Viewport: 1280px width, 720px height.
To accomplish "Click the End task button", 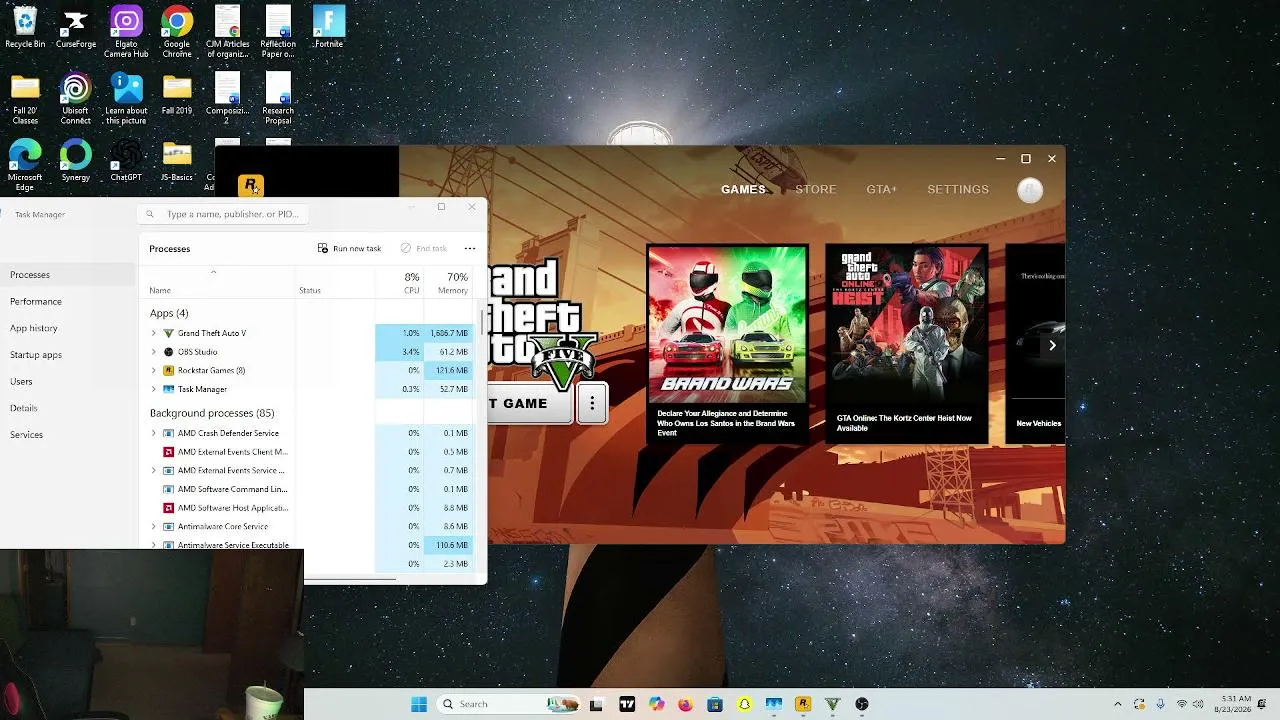I will pyautogui.click(x=423, y=248).
